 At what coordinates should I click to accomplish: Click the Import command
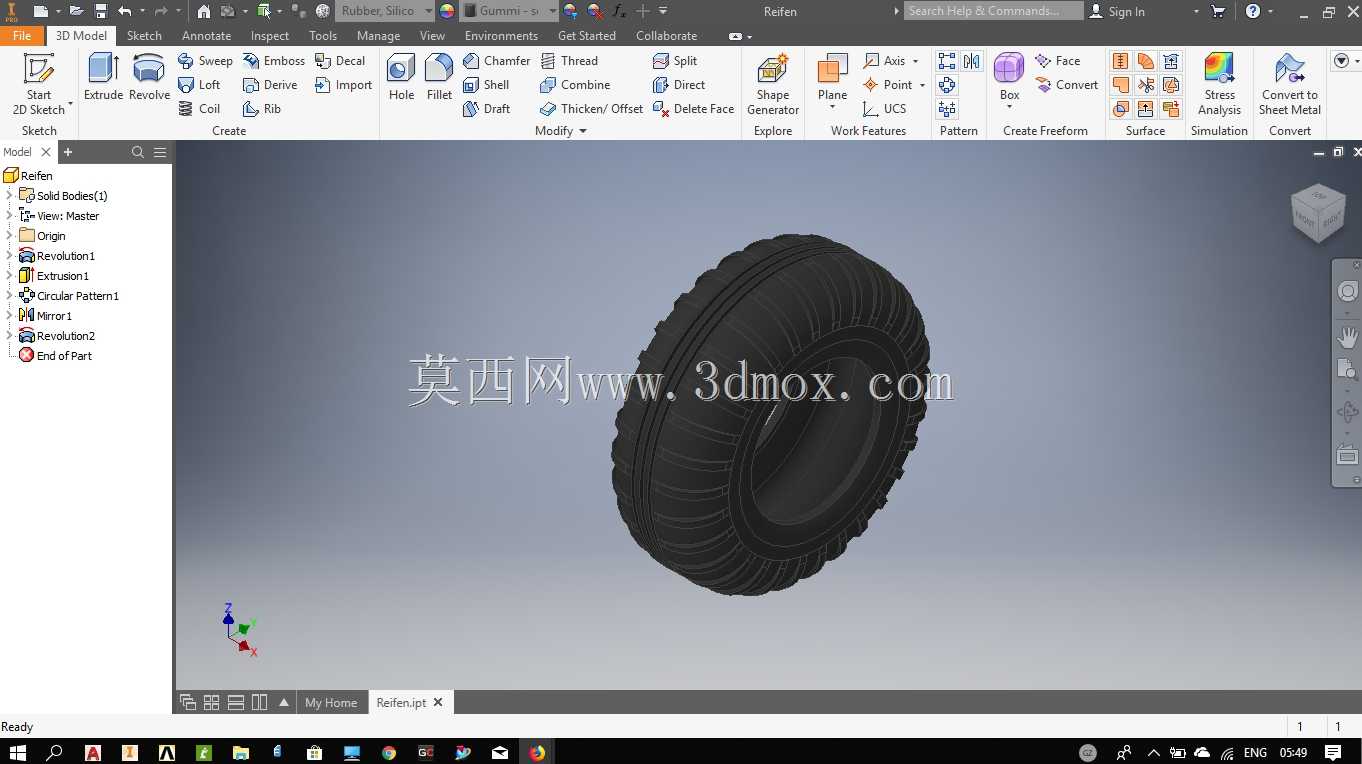(343, 85)
